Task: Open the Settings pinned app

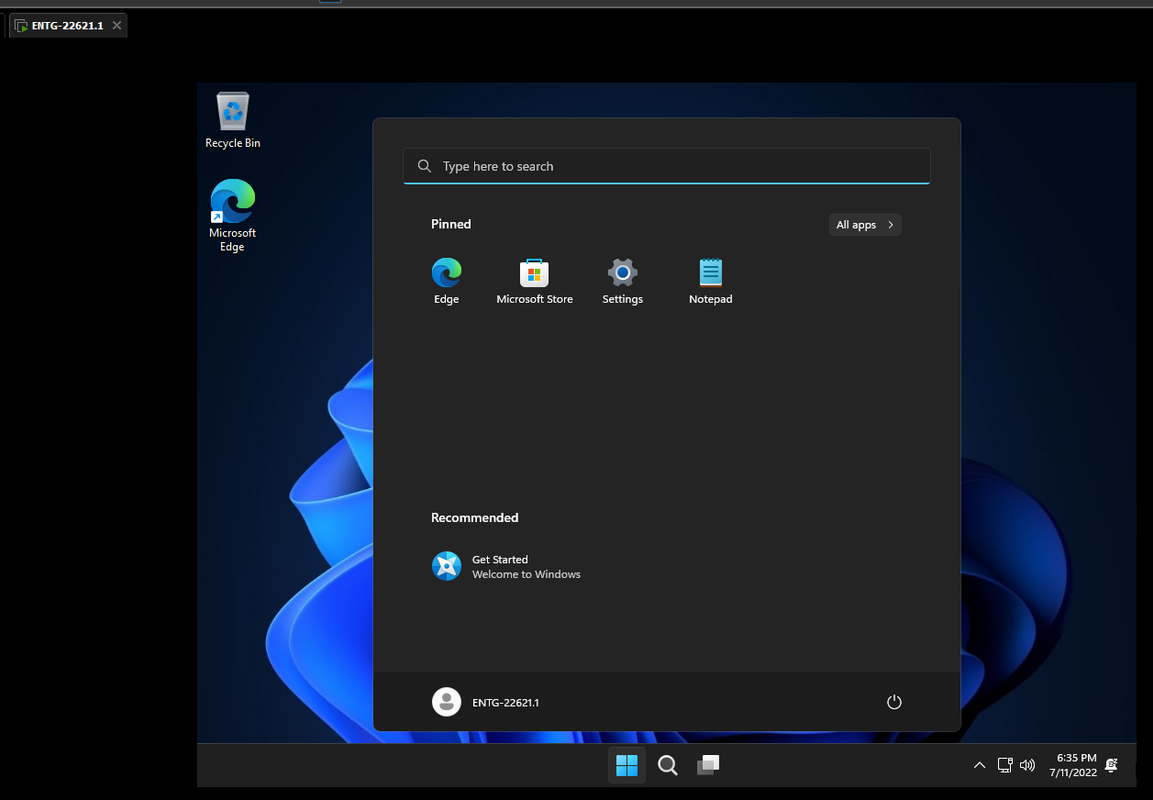Action: pos(622,281)
